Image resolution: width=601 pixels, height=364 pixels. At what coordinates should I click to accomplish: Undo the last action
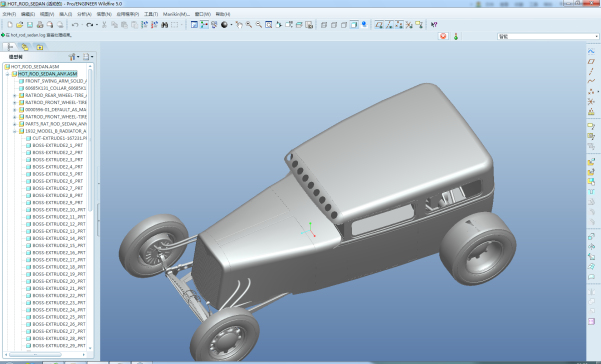75,25
